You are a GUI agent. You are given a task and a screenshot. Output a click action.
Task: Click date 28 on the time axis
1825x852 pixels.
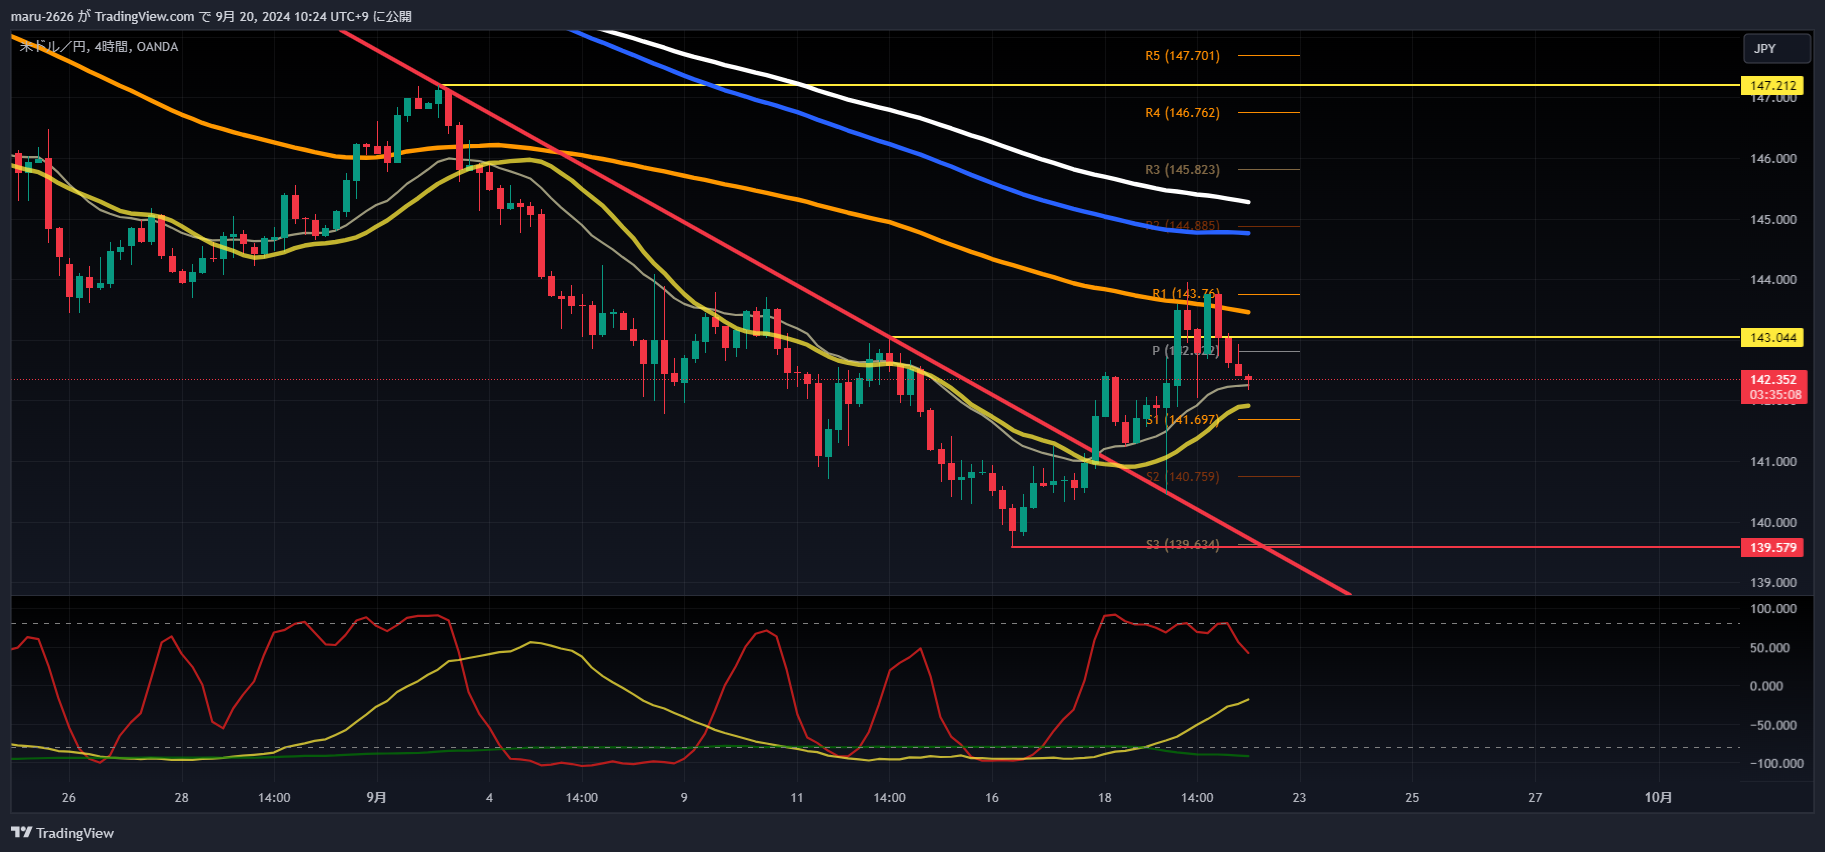[181, 798]
